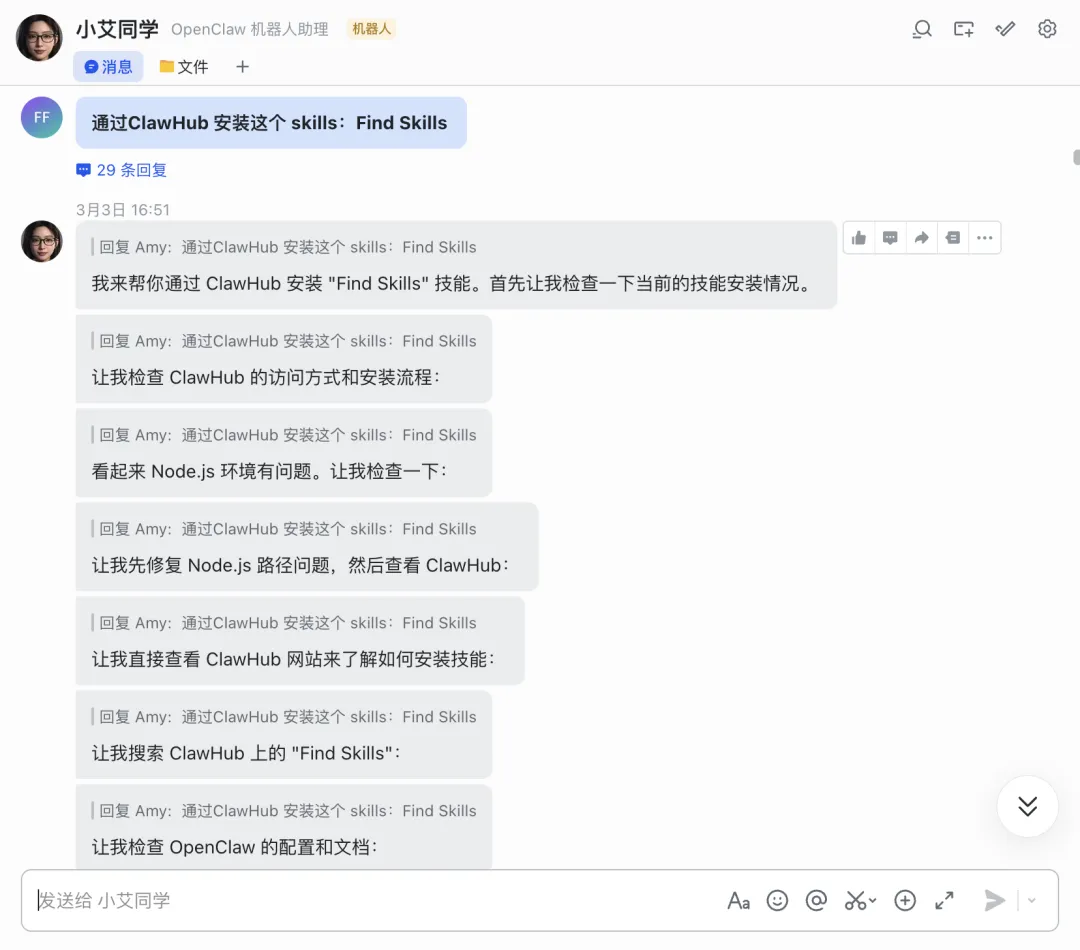This screenshot has width=1080, height=950.
Task: Click message '让我检查 OpenClaw 的配置和文档'
Action: pyautogui.click(x=284, y=827)
